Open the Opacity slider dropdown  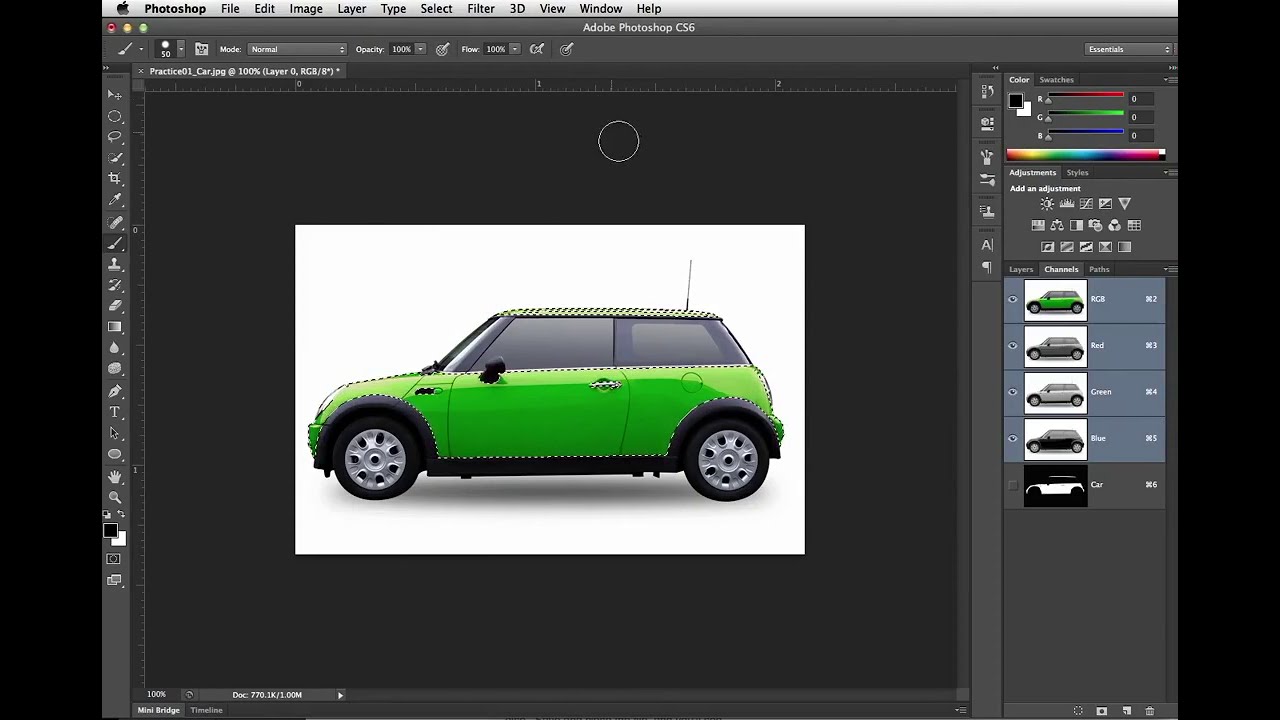point(420,49)
